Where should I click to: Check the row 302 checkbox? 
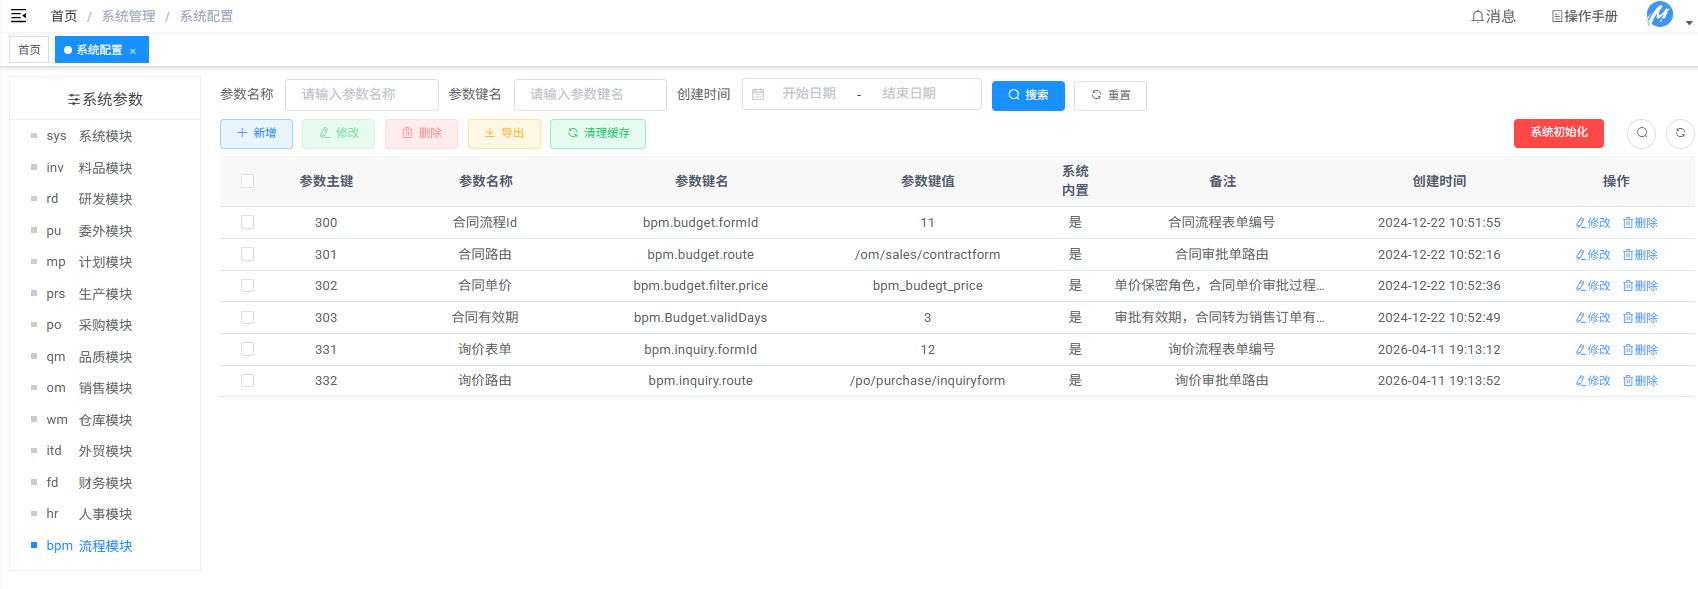point(247,285)
